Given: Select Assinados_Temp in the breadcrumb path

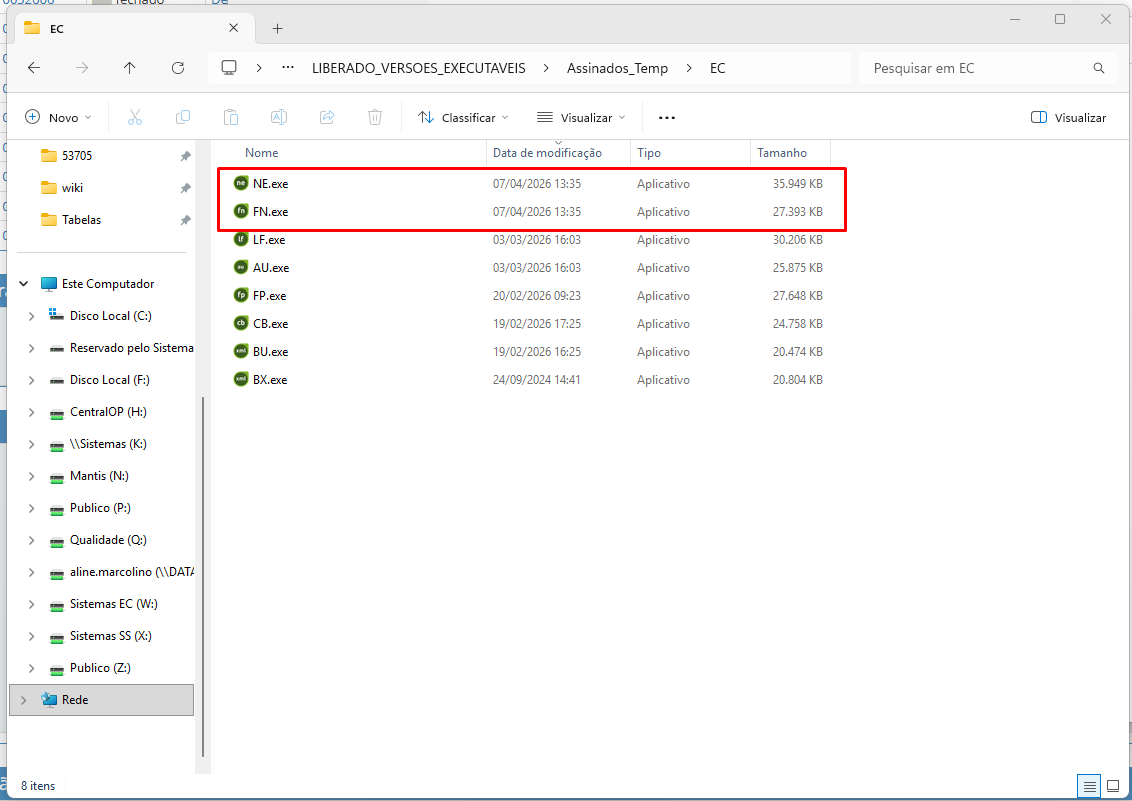Looking at the screenshot, I should click(x=617, y=68).
